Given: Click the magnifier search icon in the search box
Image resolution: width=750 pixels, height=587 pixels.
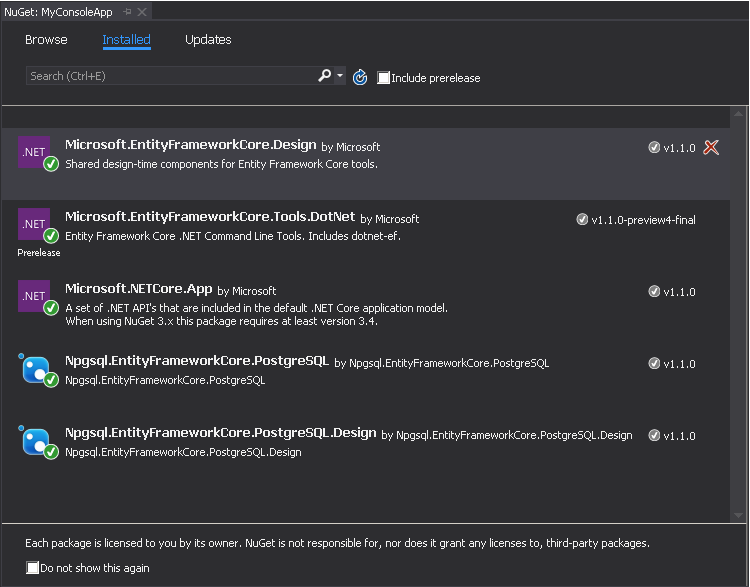Looking at the screenshot, I should (324, 76).
